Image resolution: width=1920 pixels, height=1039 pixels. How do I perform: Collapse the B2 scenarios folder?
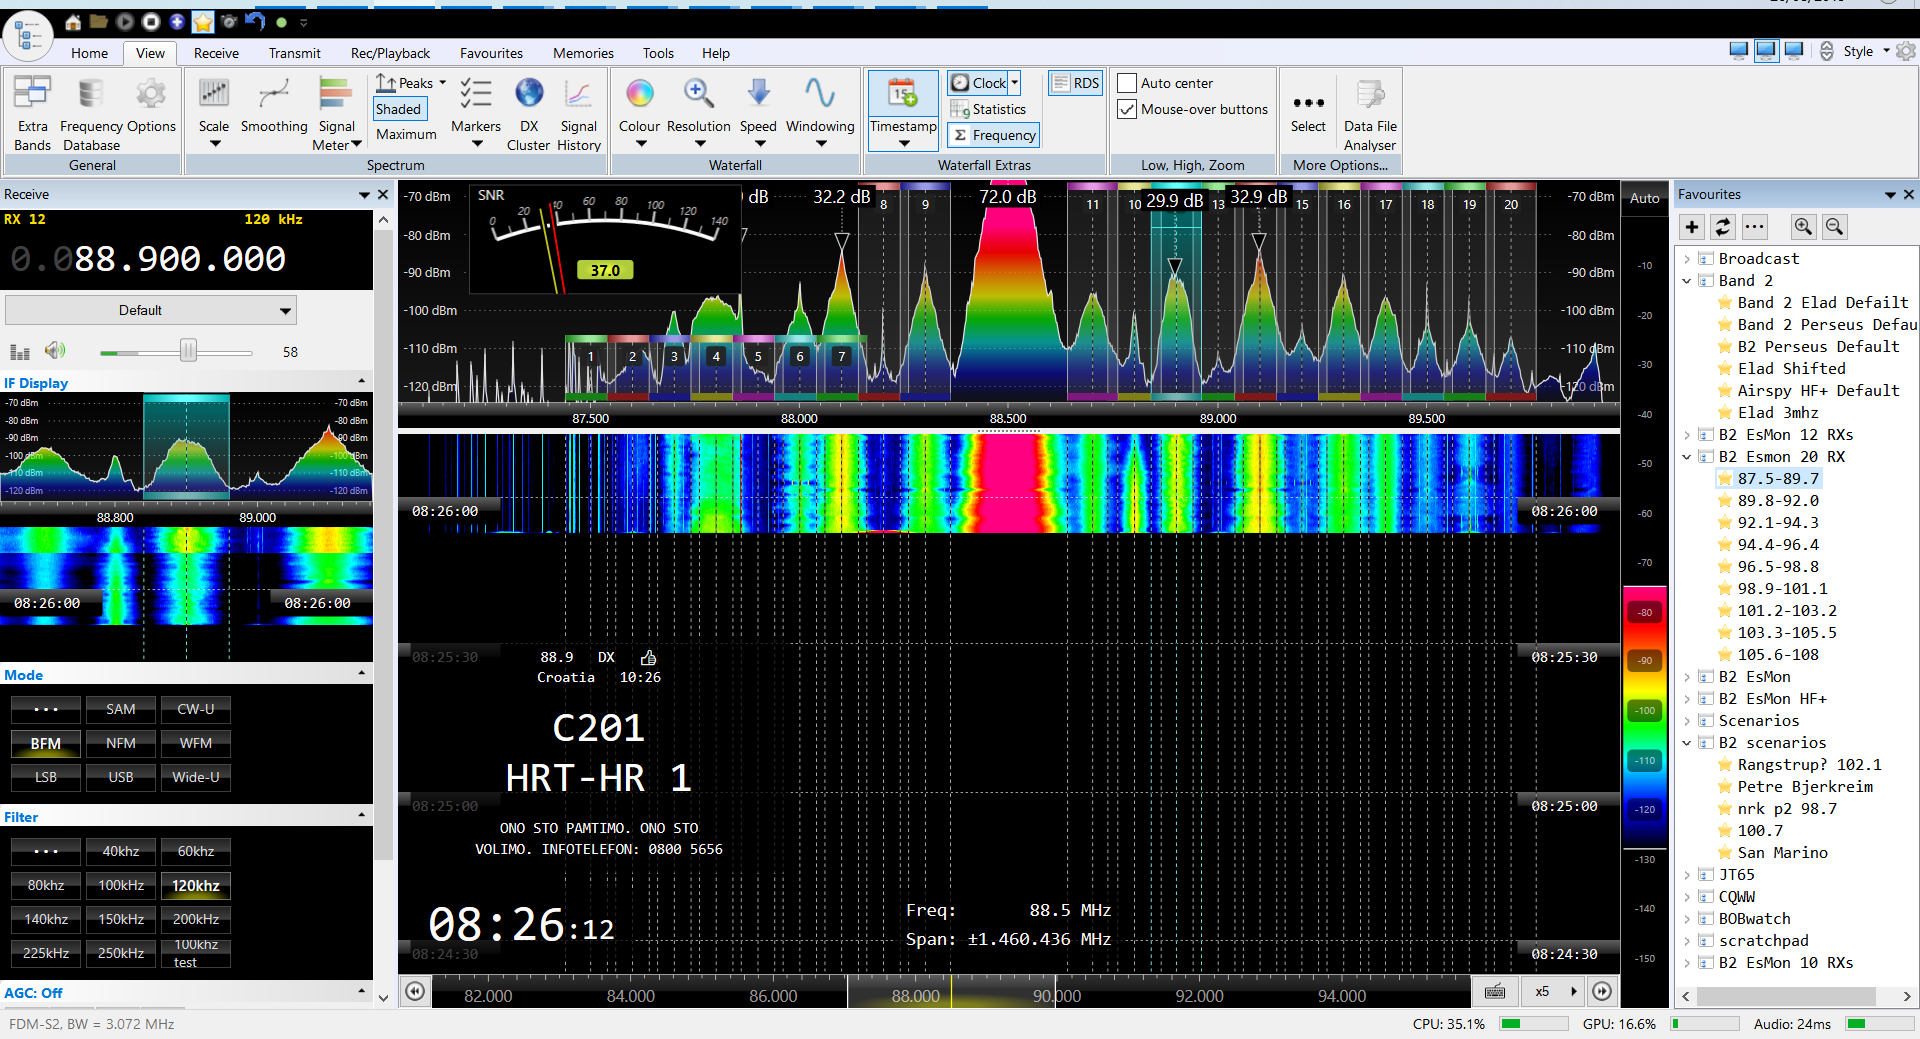click(1688, 743)
